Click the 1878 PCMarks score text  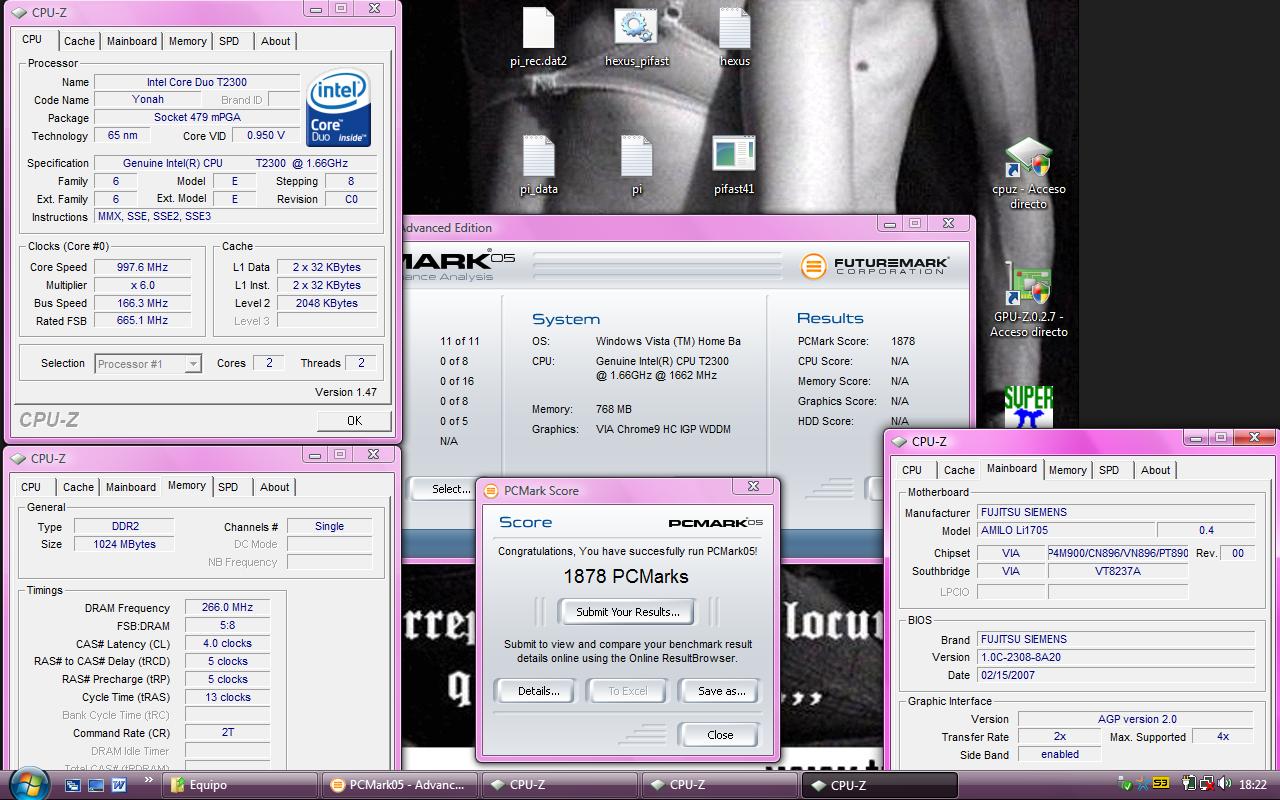[626, 576]
